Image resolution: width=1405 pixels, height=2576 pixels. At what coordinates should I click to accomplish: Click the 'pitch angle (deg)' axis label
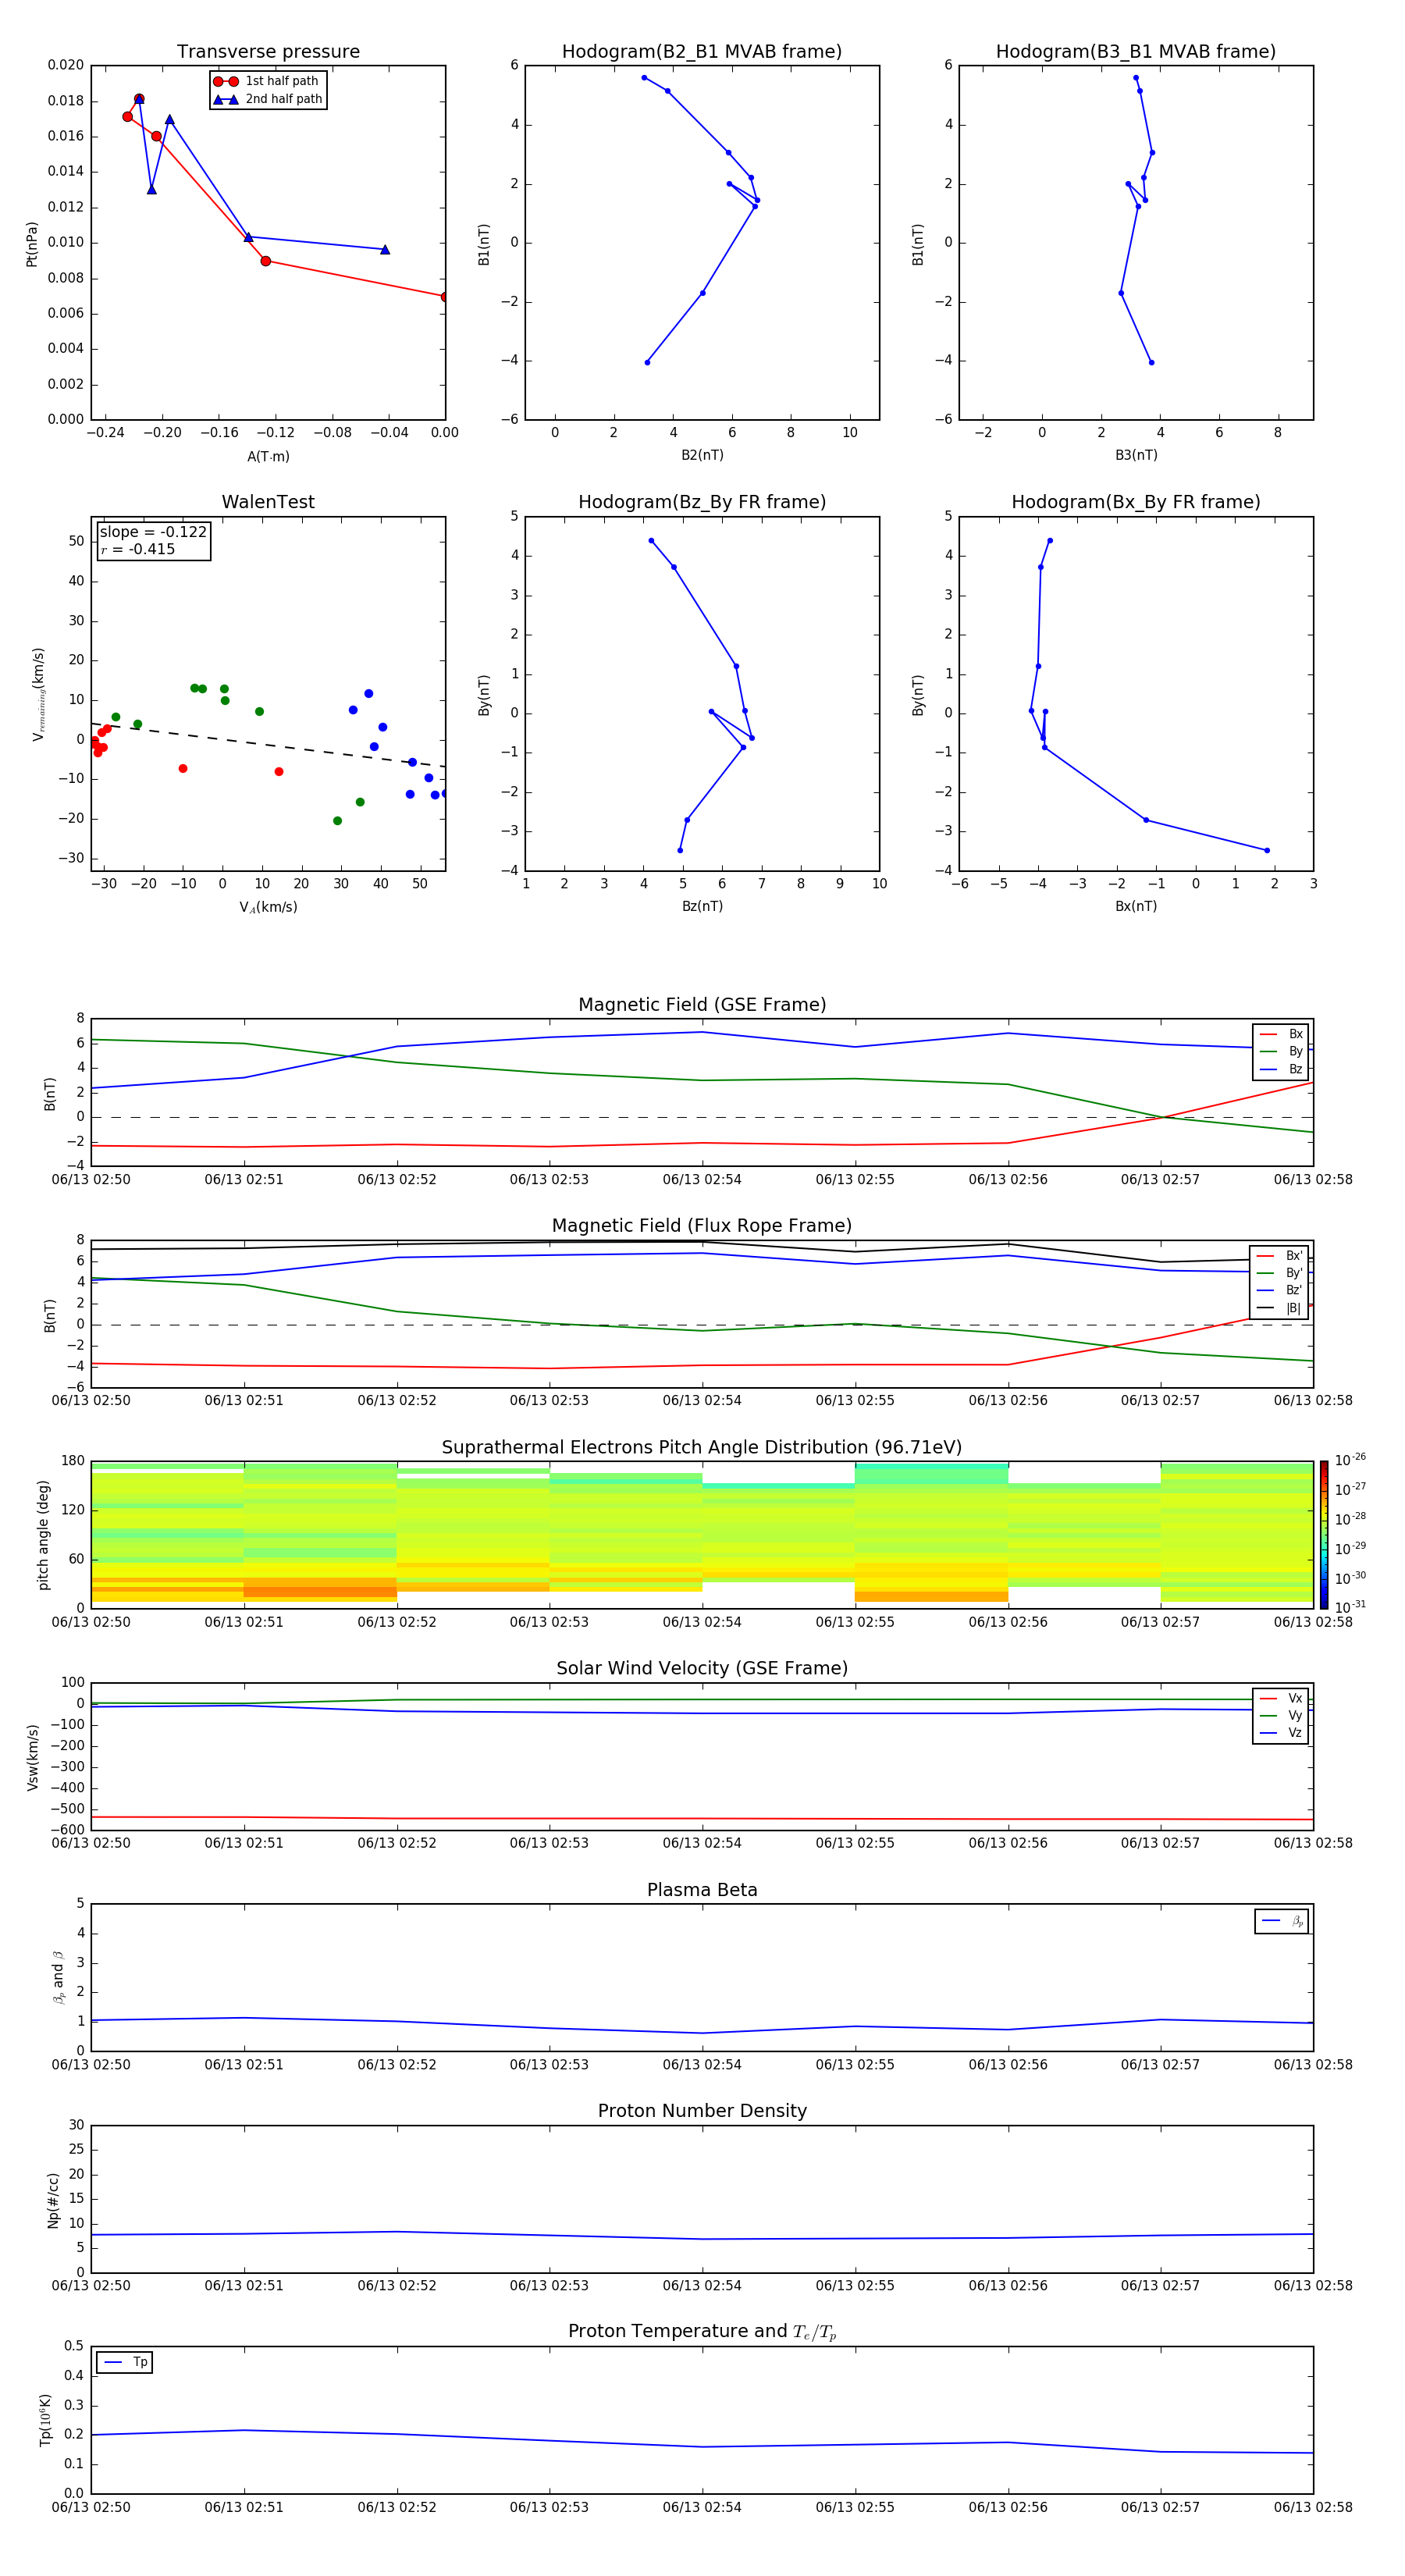click(43, 1535)
